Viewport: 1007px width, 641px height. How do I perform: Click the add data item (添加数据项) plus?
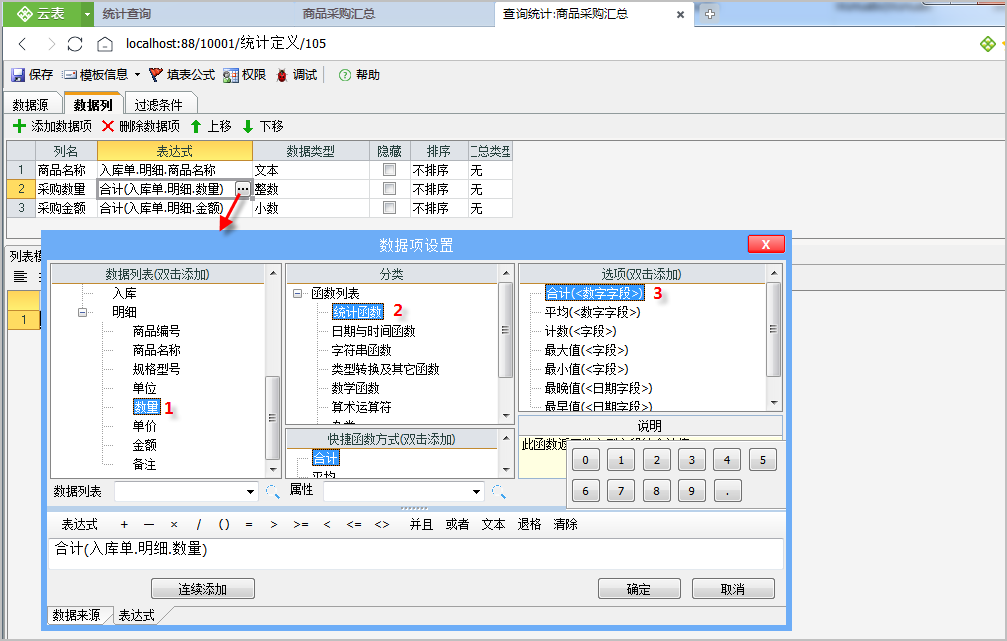click(x=19, y=126)
